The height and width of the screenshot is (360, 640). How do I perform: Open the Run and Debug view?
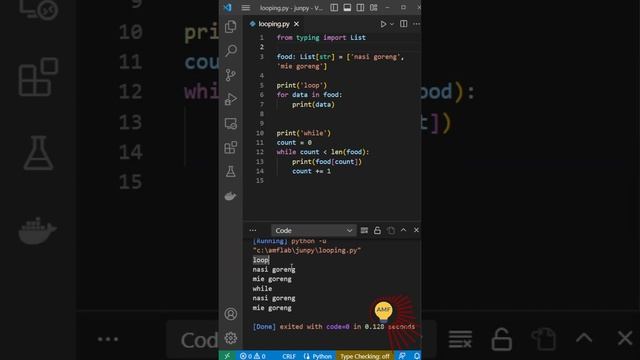pos(231,99)
